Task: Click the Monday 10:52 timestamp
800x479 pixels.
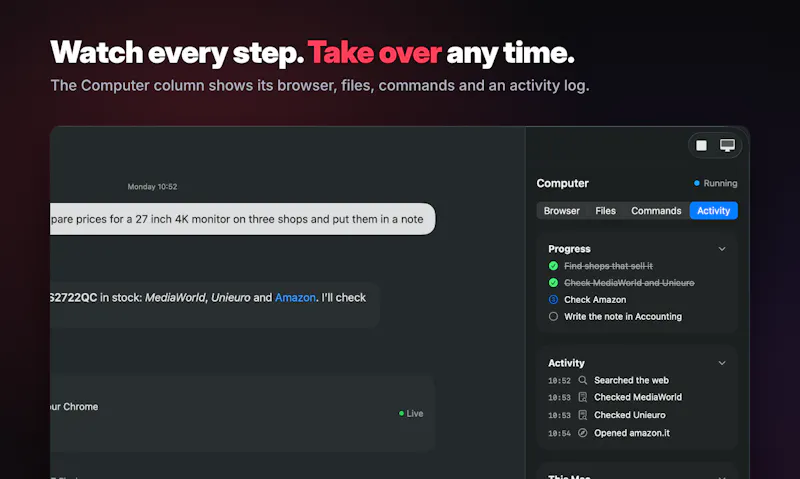Action: click(x=152, y=187)
